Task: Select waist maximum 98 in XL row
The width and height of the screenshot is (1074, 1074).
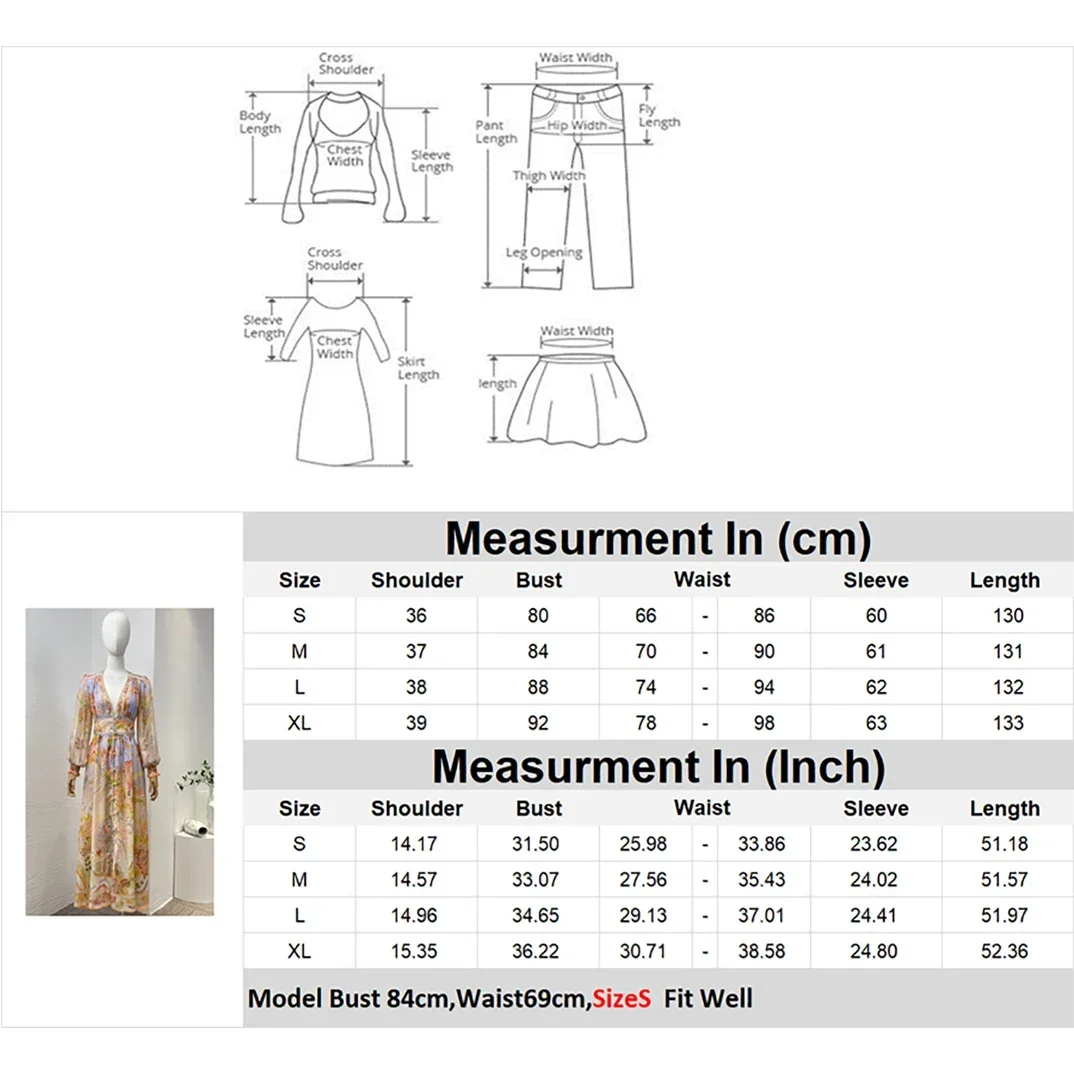Action: (764, 722)
